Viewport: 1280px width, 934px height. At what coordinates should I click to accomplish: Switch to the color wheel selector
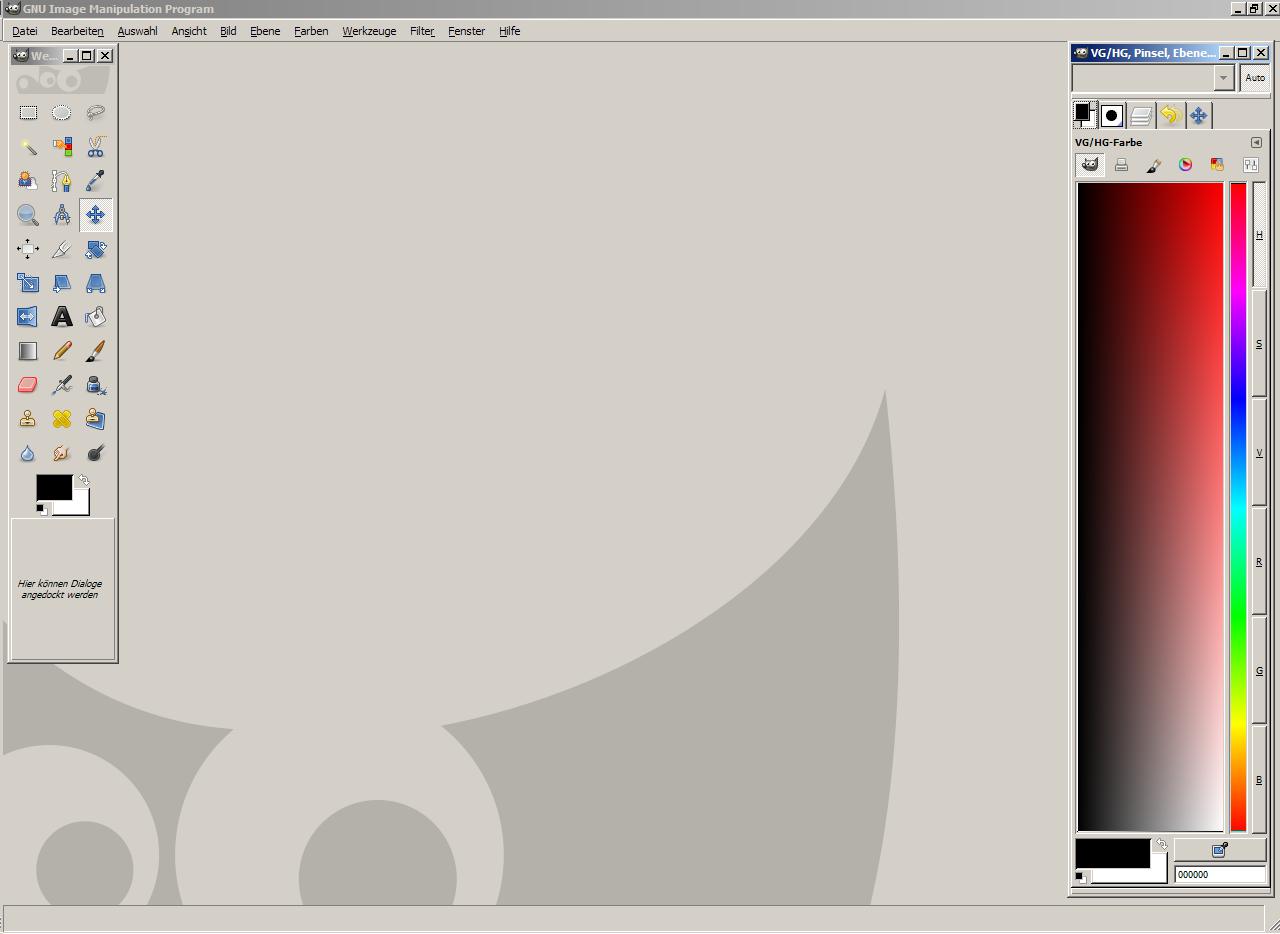pos(1185,165)
